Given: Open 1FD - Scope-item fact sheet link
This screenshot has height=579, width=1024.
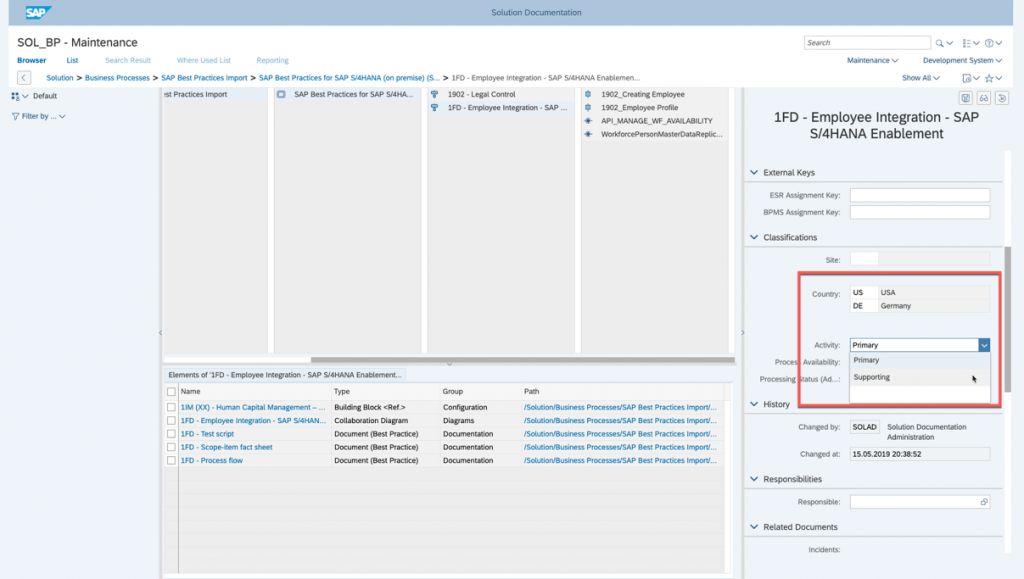Looking at the screenshot, I should coord(227,447).
